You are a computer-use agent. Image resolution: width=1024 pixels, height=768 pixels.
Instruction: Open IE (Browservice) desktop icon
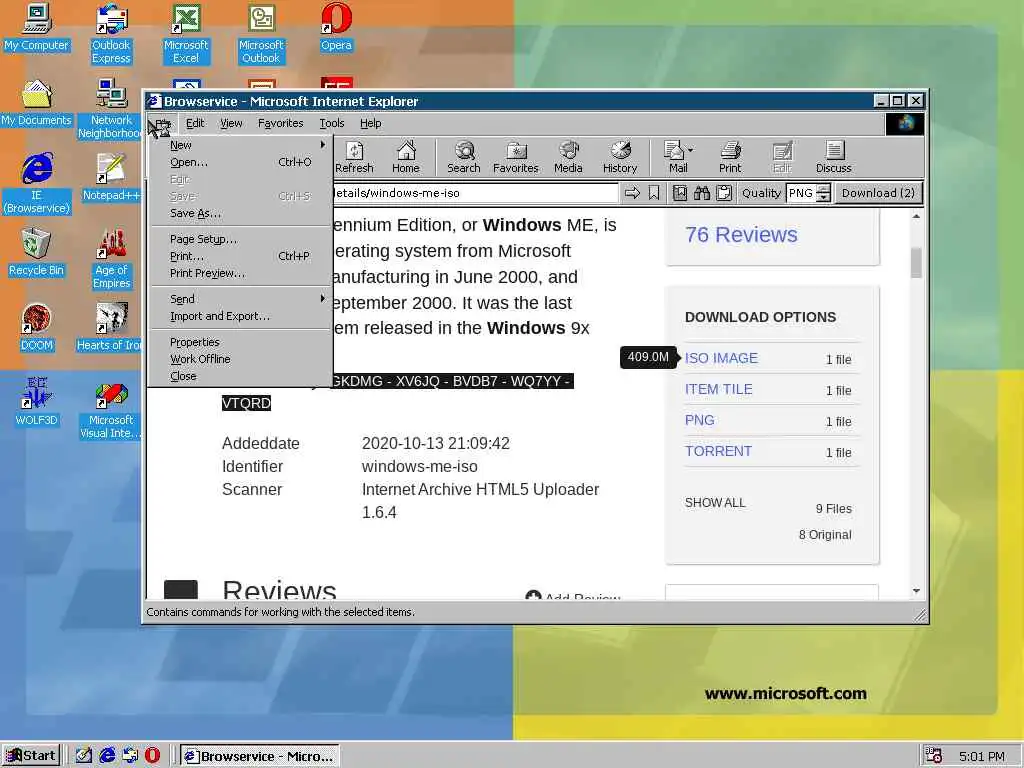(37, 184)
